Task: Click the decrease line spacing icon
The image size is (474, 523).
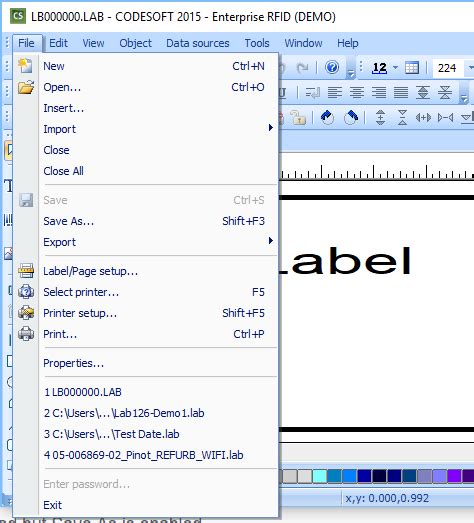Action: 445,92
